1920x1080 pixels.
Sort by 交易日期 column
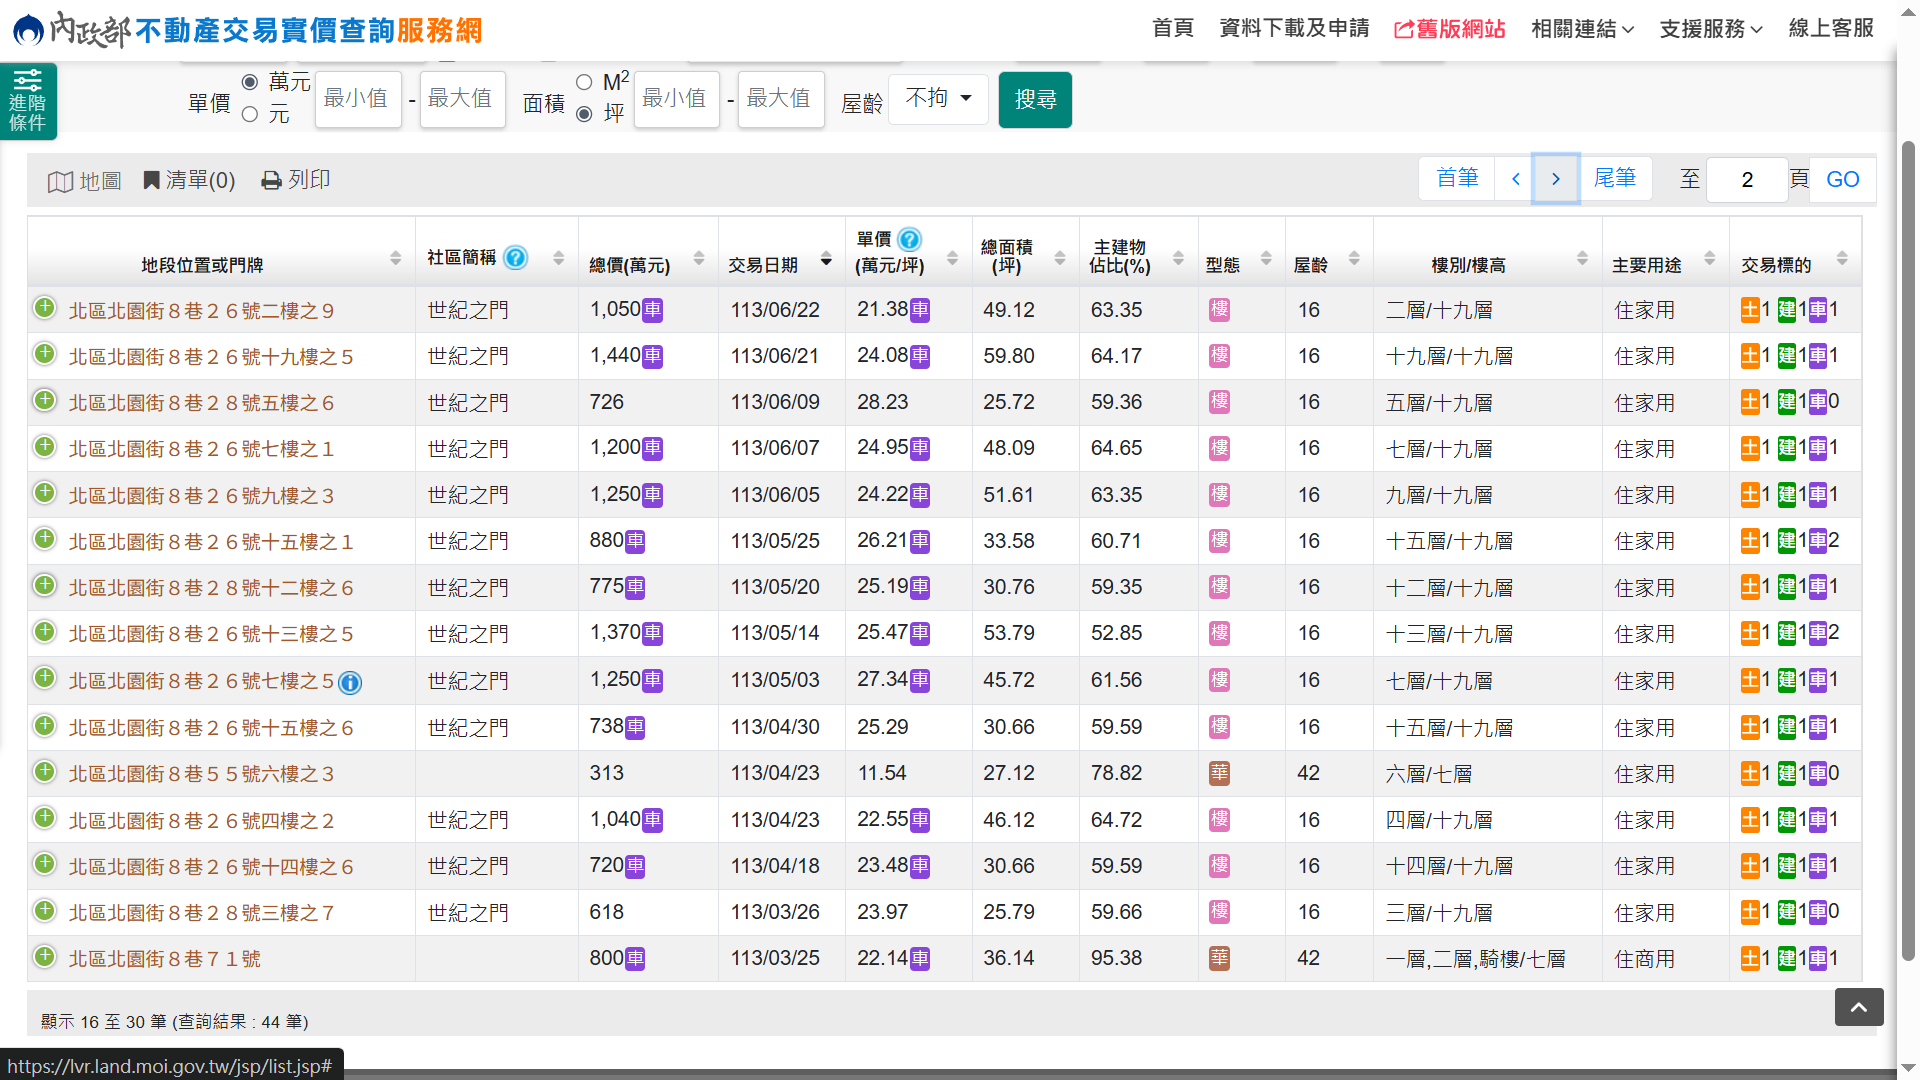click(826, 259)
